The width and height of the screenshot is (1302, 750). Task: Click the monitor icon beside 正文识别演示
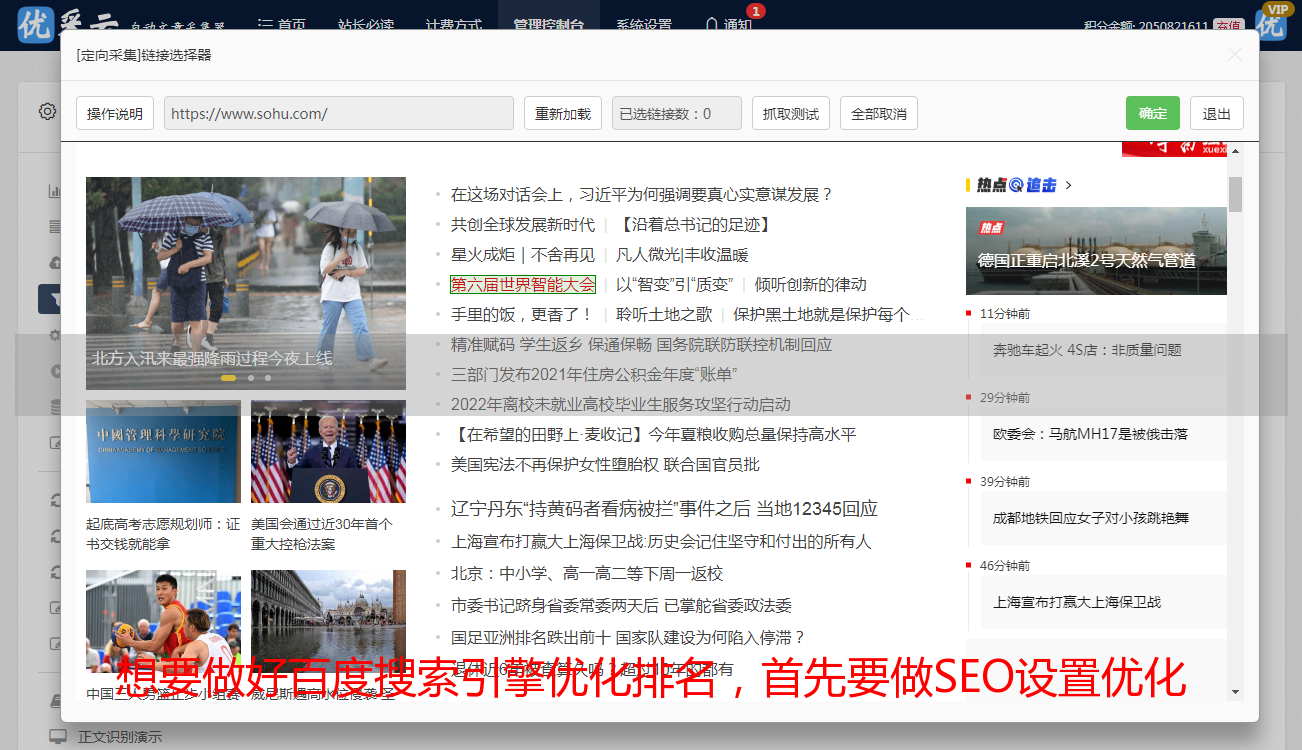(x=58, y=737)
